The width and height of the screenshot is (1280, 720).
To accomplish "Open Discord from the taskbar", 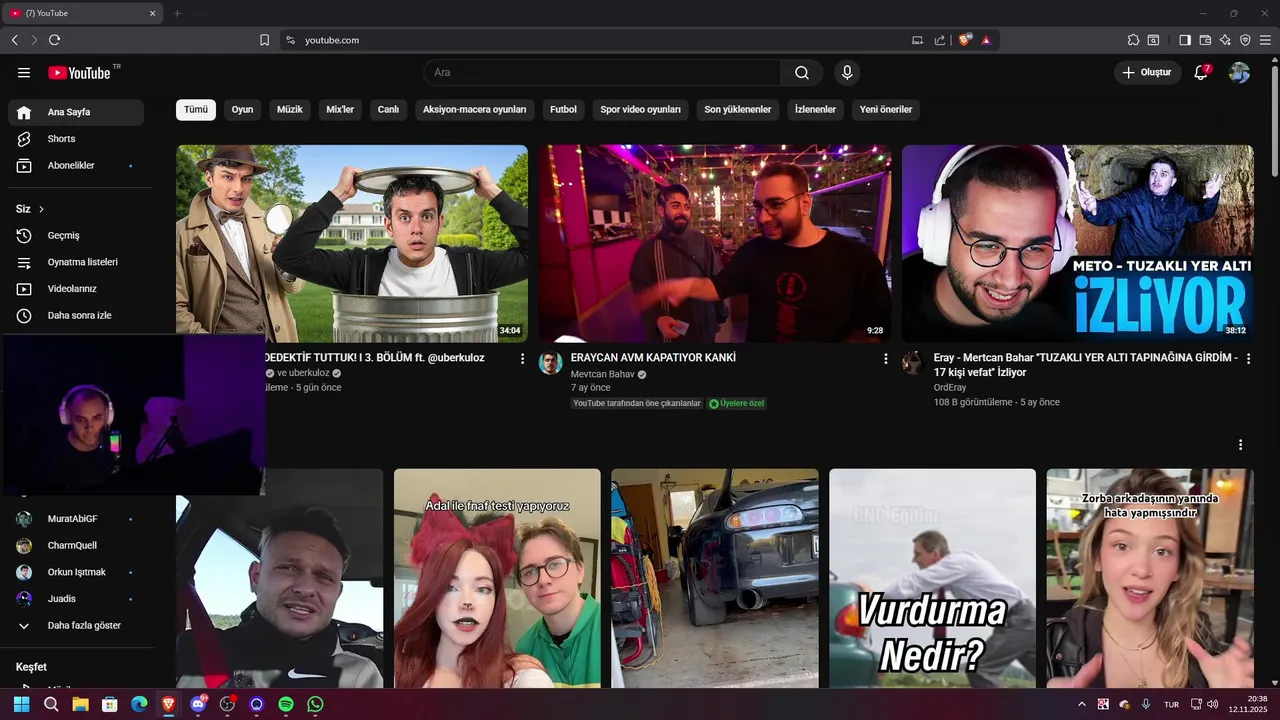I will (x=198, y=704).
